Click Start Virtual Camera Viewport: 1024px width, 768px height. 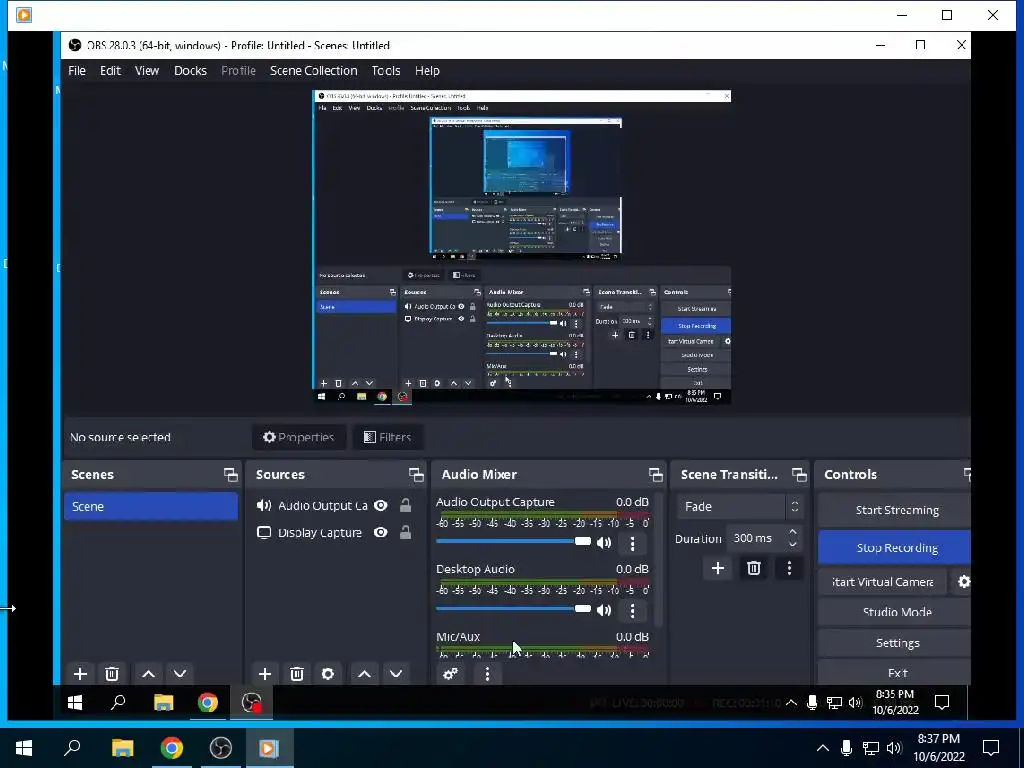pyautogui.click(x=882, y=582)
